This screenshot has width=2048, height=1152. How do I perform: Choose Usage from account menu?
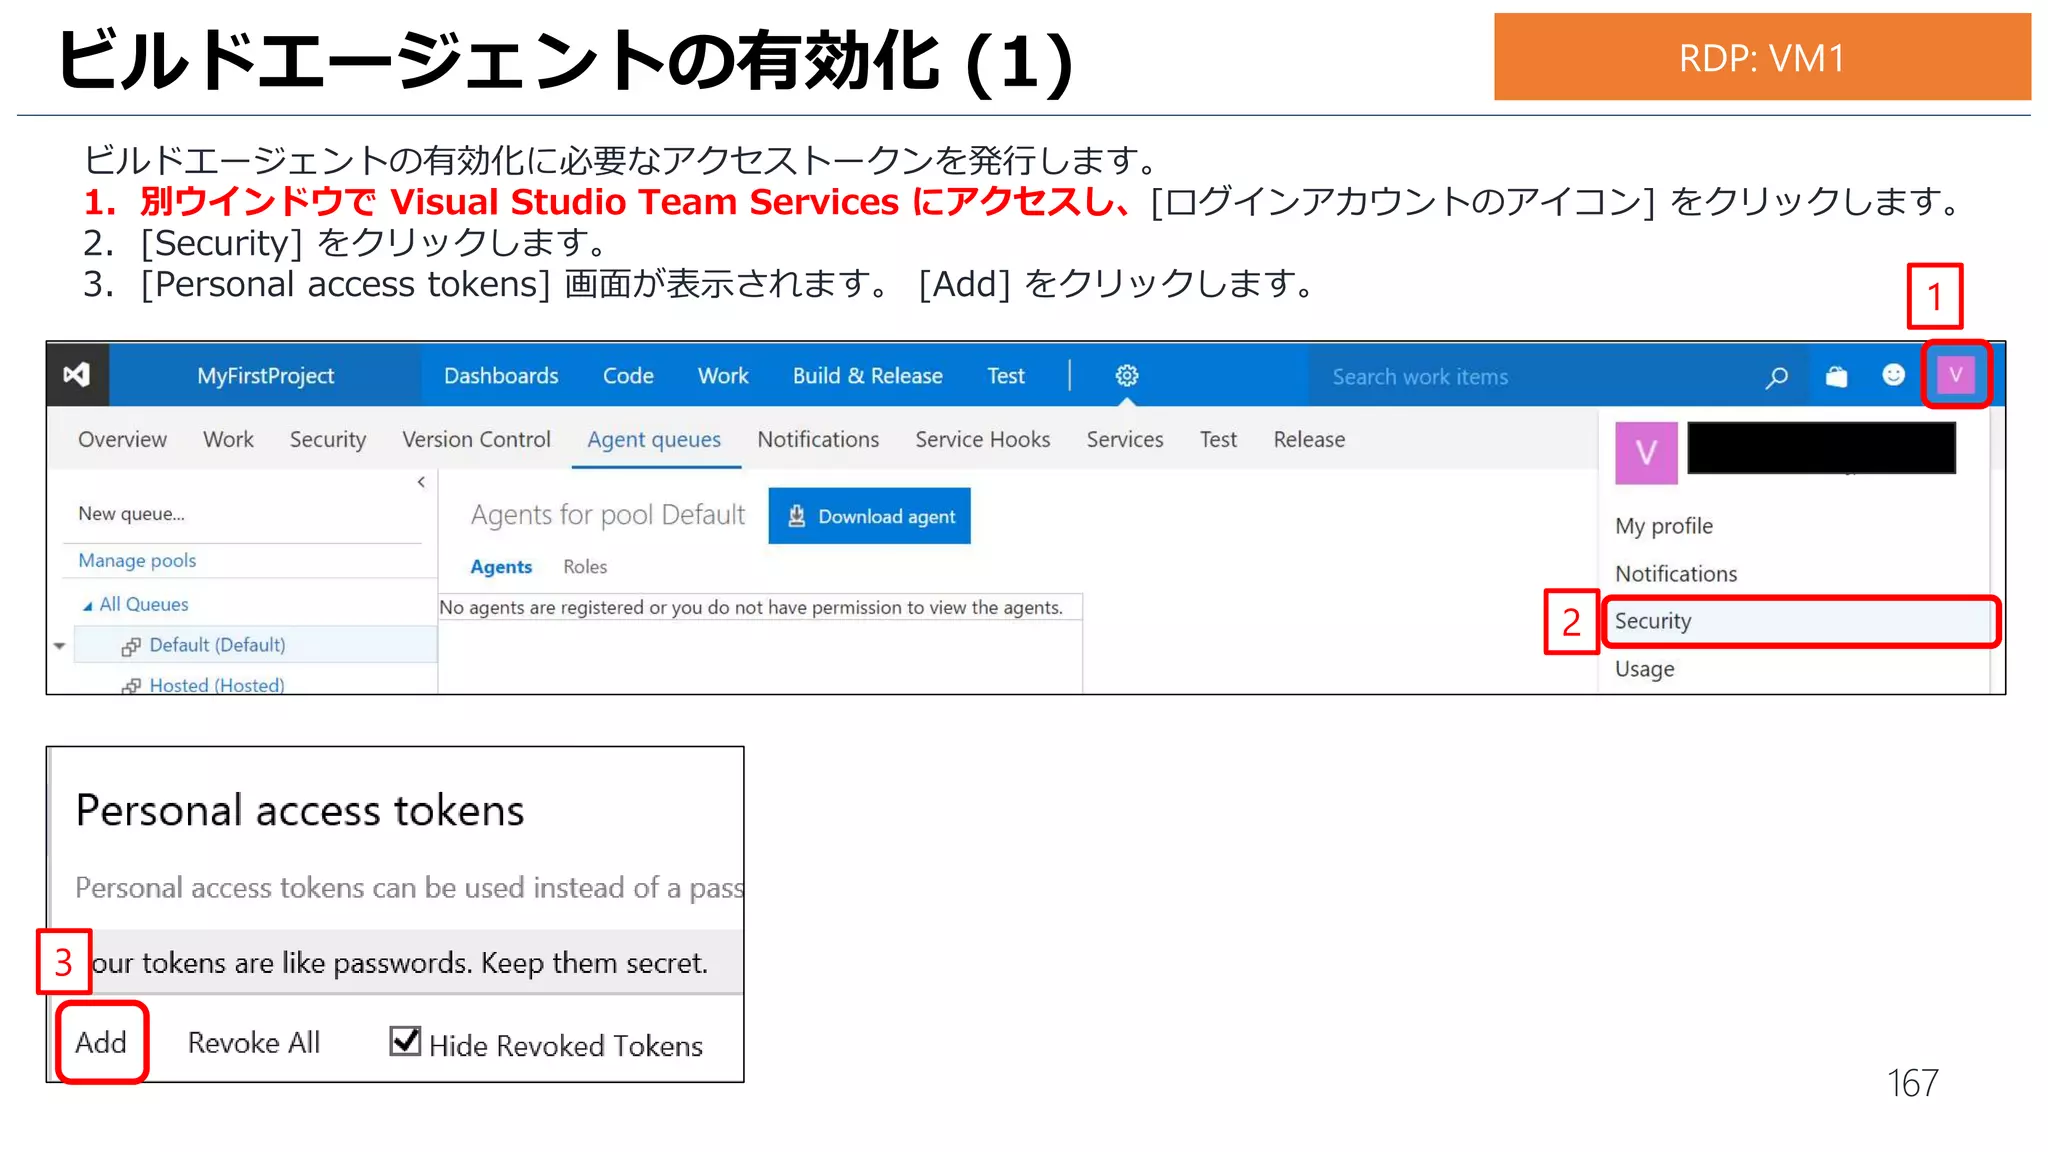1644,669
